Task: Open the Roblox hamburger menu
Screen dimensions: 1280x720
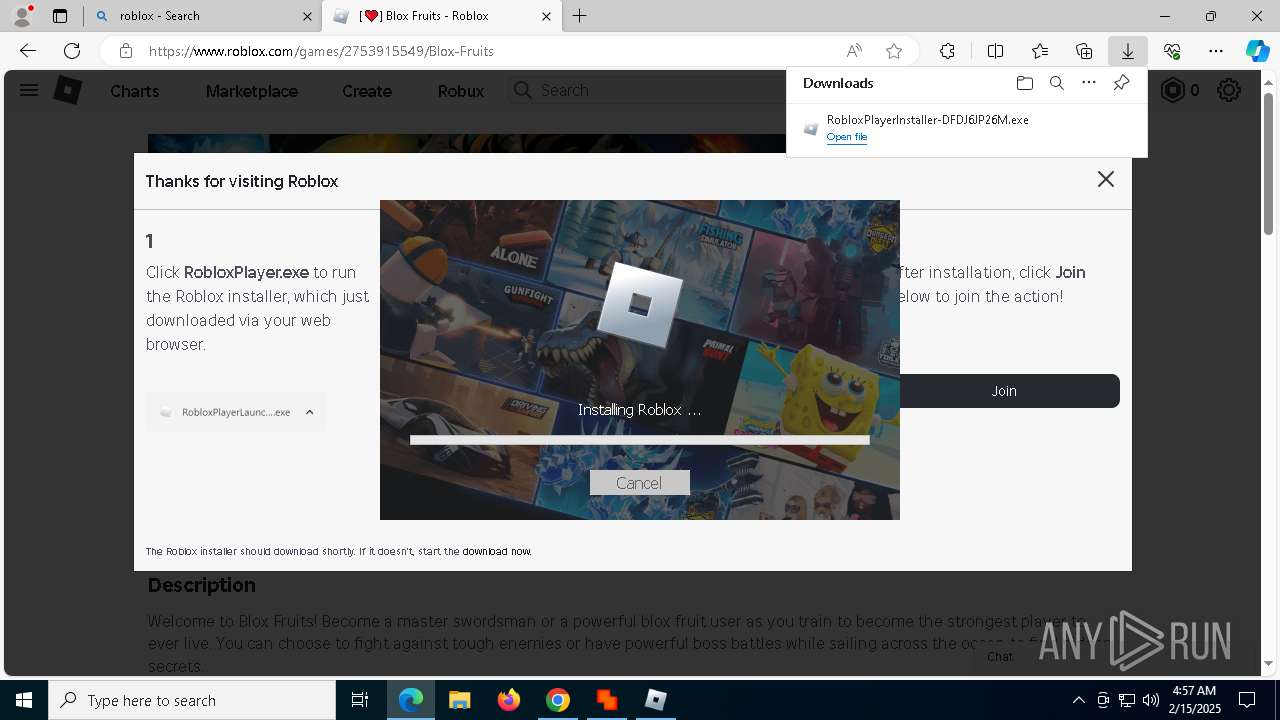Action: tap(29, 90)
